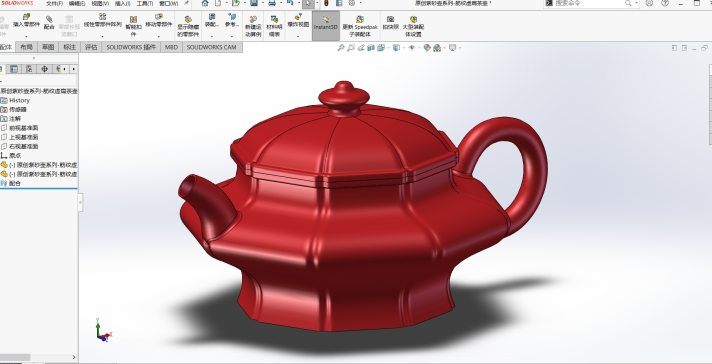Expand Linear Component Pattern dropdown arrow

click(103, 36)
